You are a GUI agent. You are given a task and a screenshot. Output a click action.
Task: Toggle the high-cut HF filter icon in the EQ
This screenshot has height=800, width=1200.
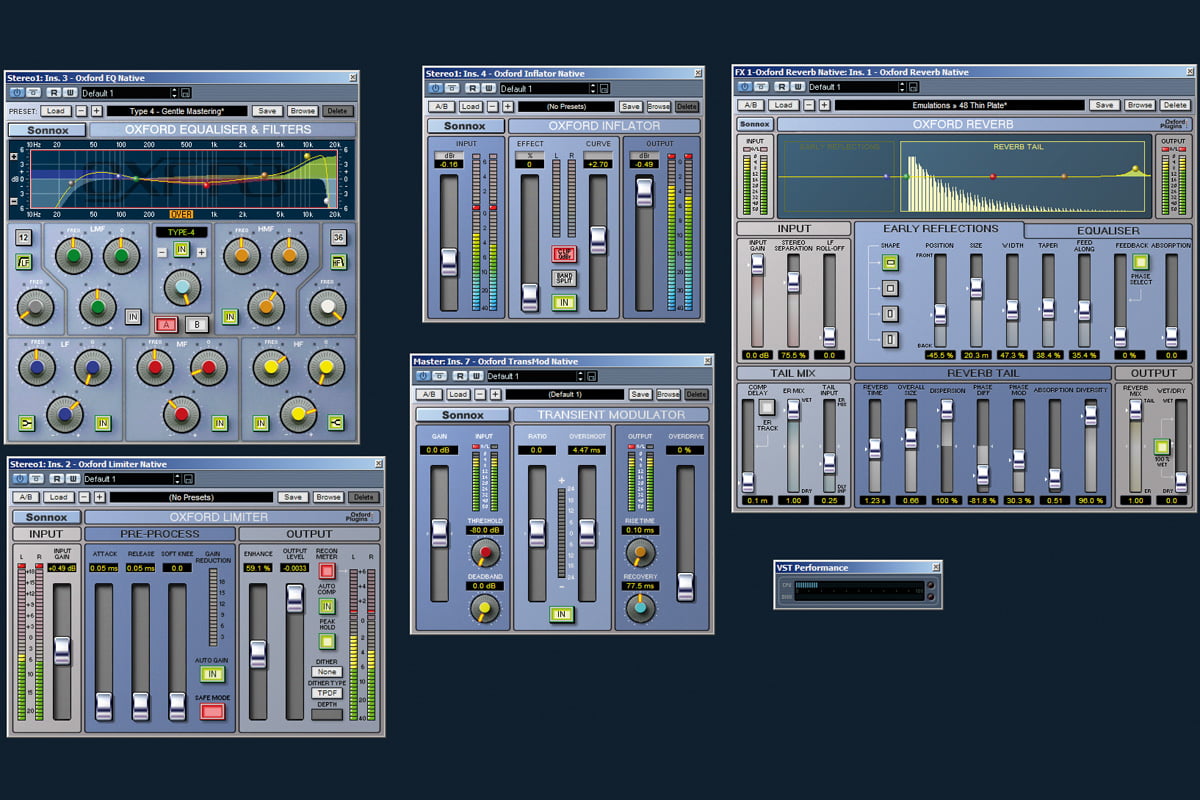tap(339, 263)
